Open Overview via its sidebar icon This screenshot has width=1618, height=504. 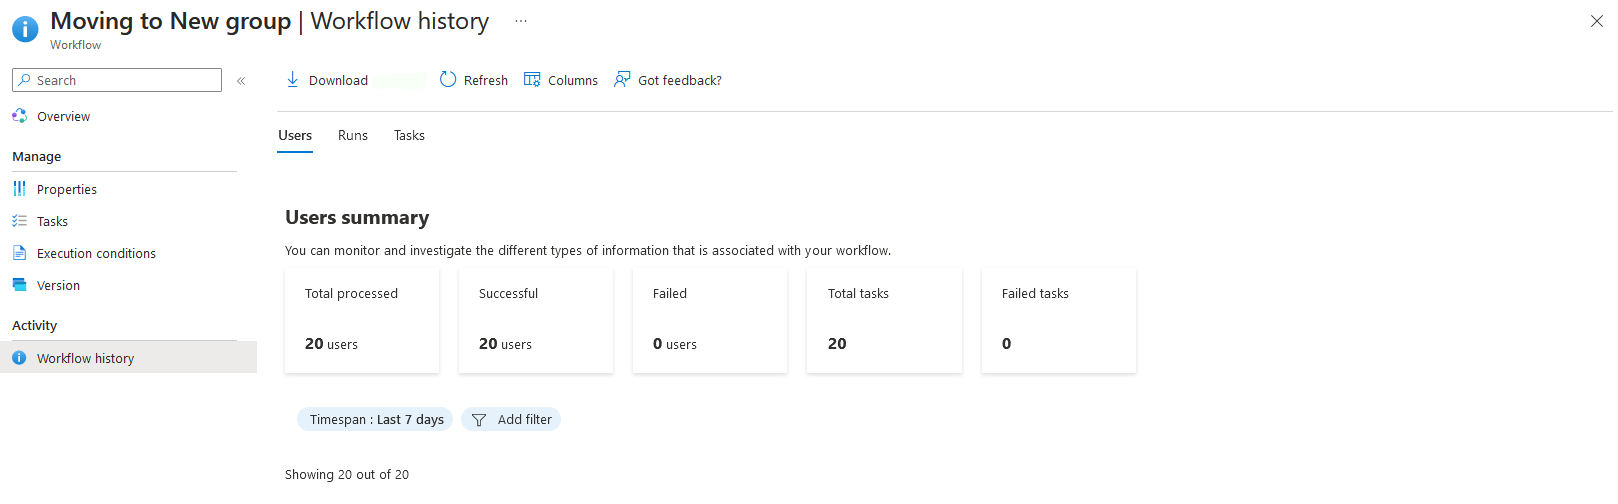click(x=19, y=116)
